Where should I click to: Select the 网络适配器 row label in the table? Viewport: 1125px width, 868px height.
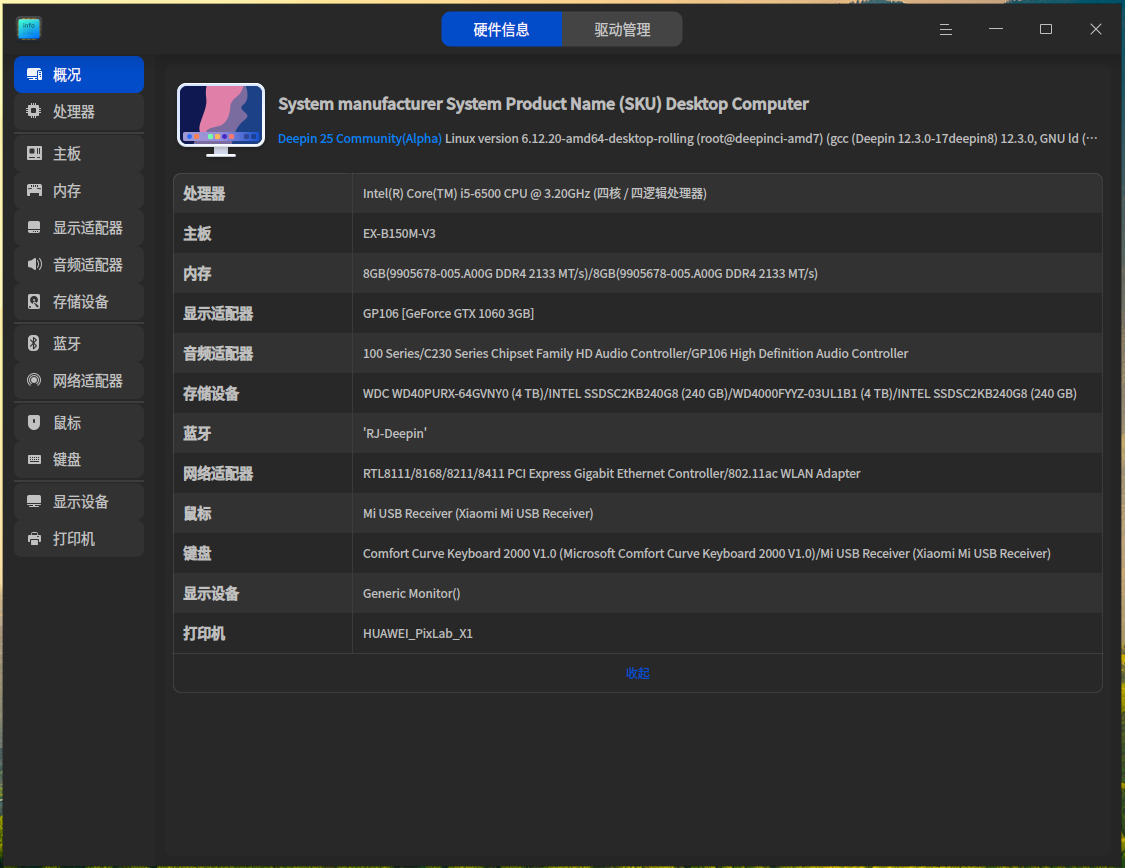[218, 473]
